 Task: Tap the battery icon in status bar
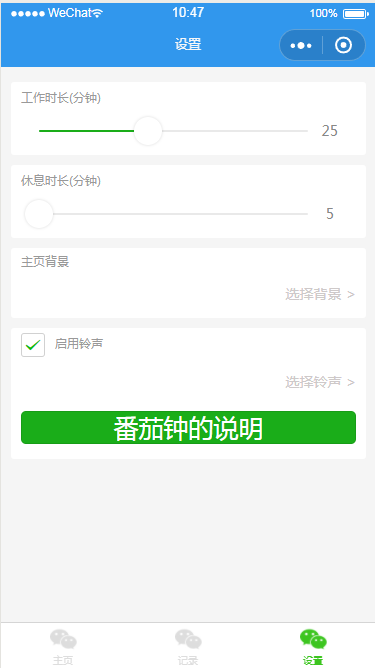pyautogui.click(x=356, y=14)
